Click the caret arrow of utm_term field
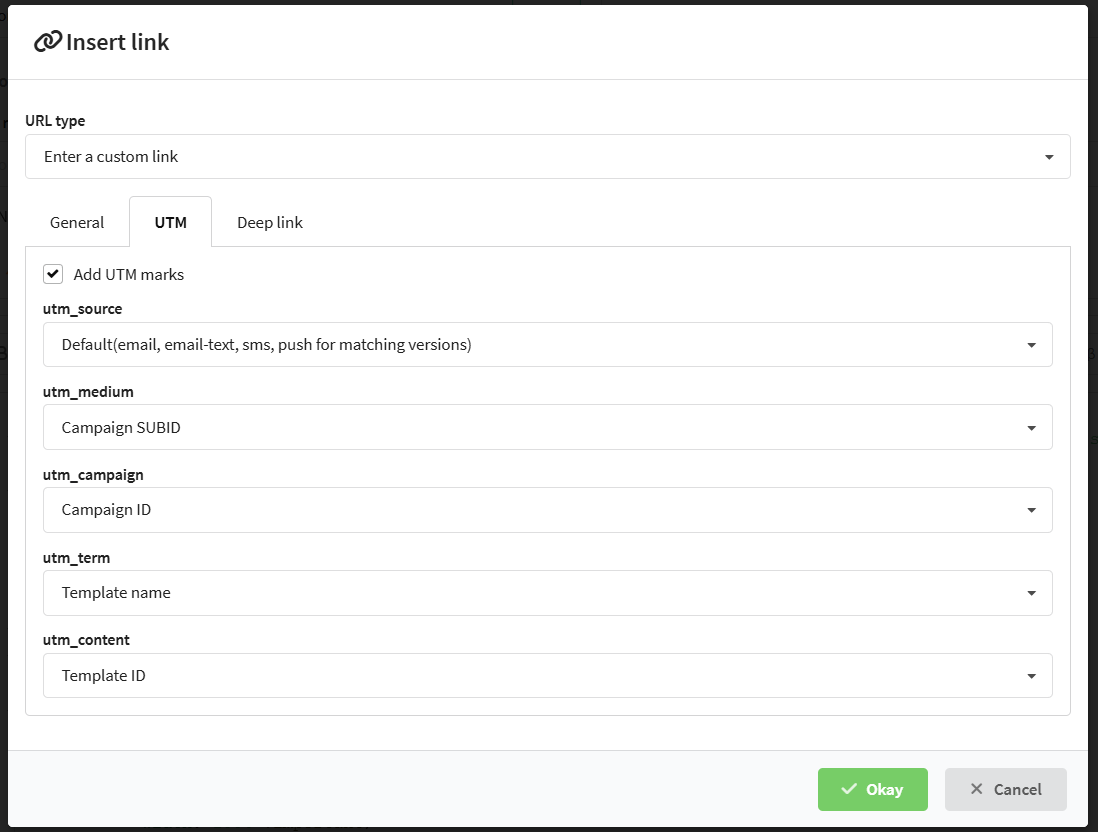 click(x=1031, y=593)
